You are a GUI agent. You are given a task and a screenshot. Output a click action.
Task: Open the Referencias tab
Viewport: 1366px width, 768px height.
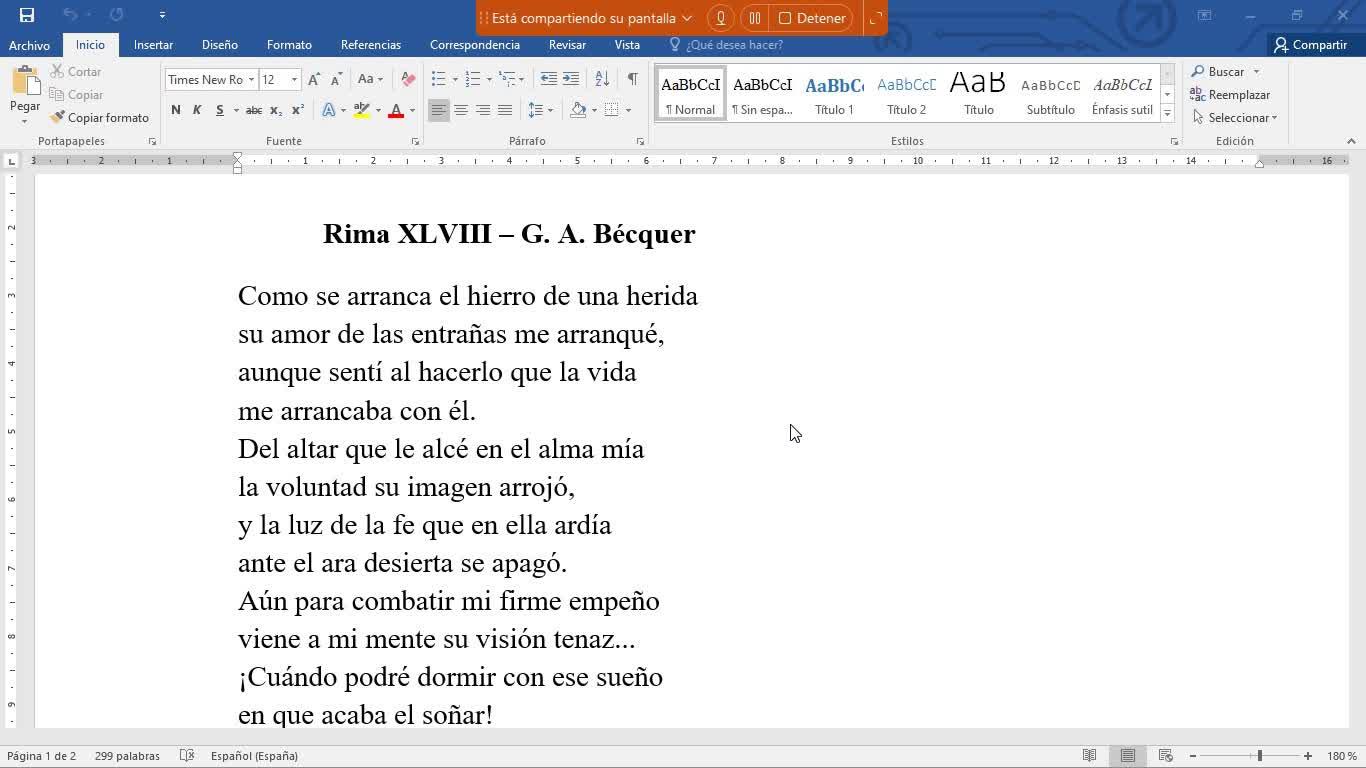point(370,45)
